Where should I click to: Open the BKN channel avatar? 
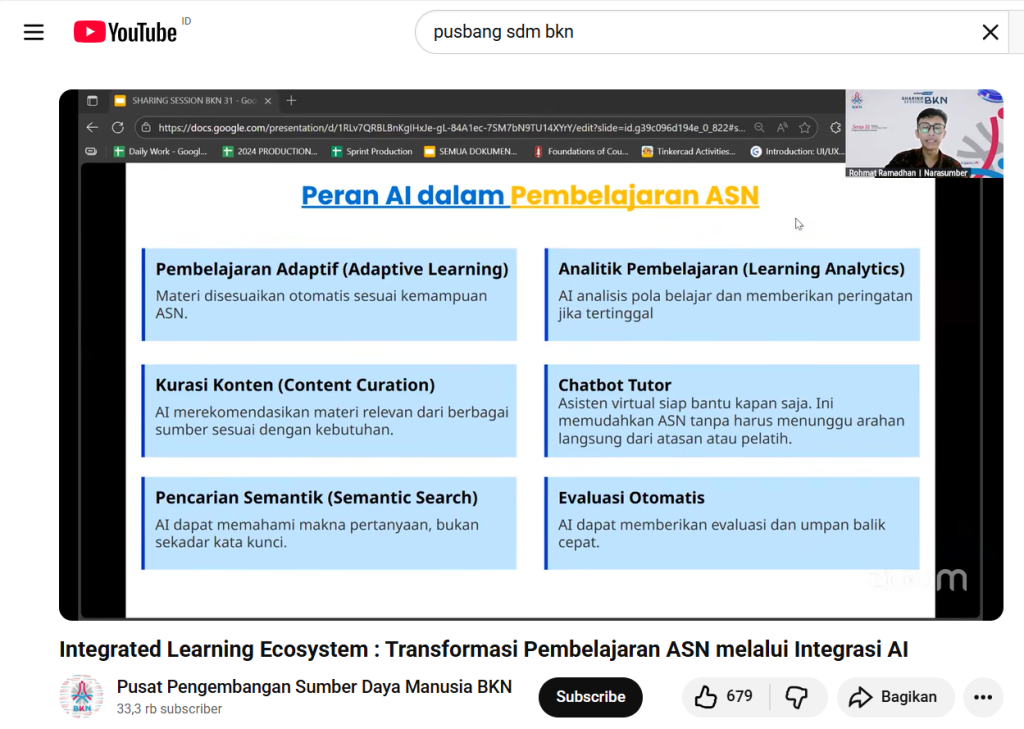coord(81,696)
